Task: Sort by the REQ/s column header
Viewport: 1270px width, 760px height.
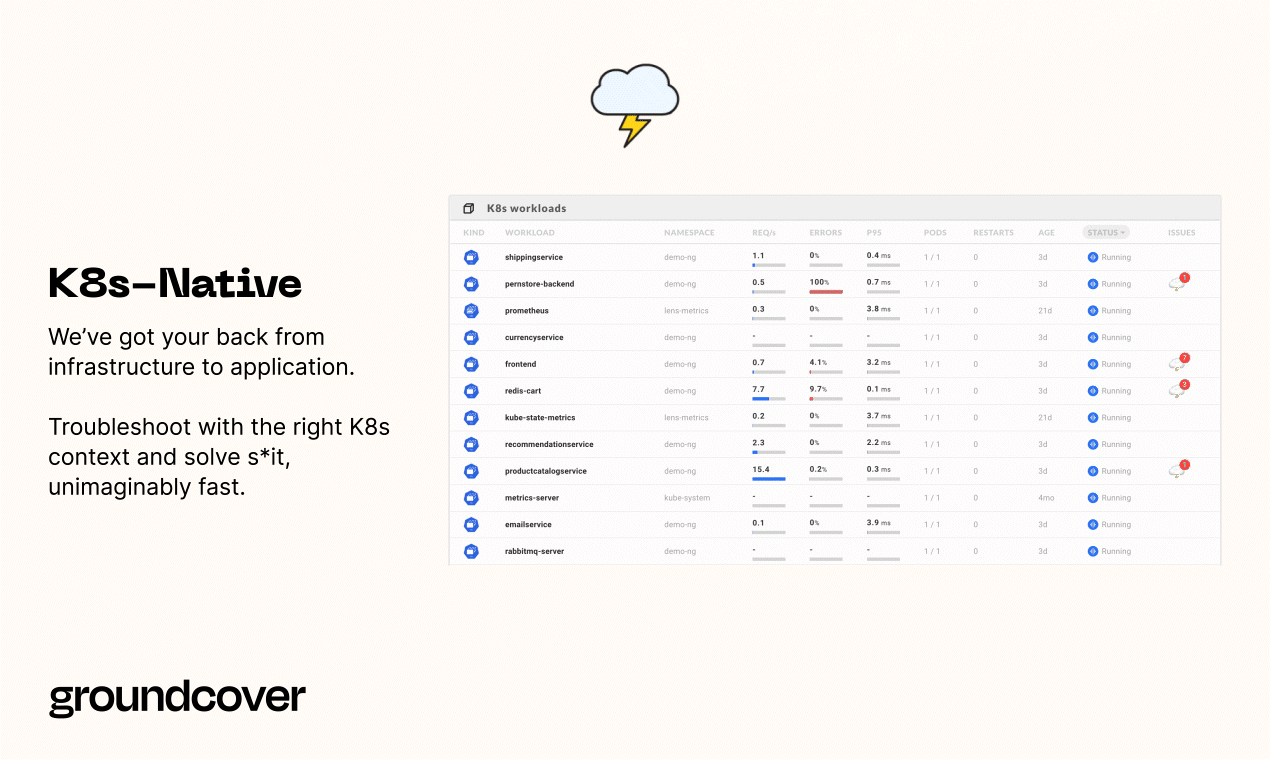Action: pyautogui.click(x=764, y=233)
